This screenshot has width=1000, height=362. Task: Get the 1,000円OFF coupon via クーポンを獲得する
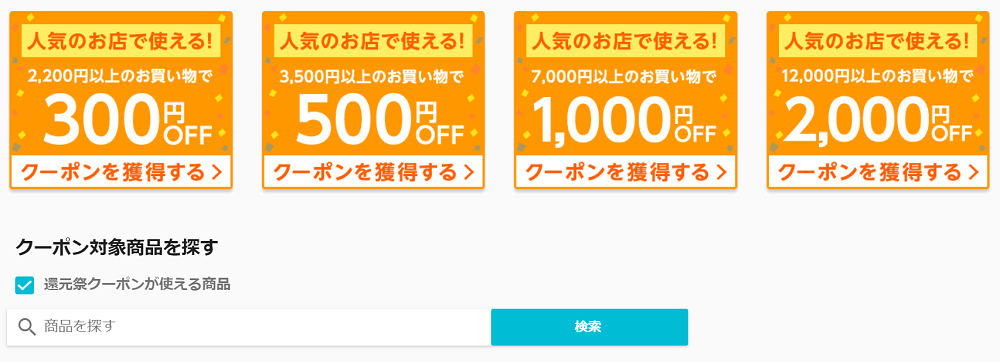626,172
